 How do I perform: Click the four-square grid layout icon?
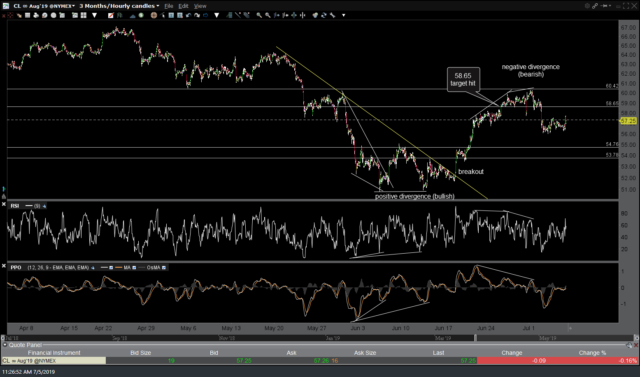click(84, 15)
